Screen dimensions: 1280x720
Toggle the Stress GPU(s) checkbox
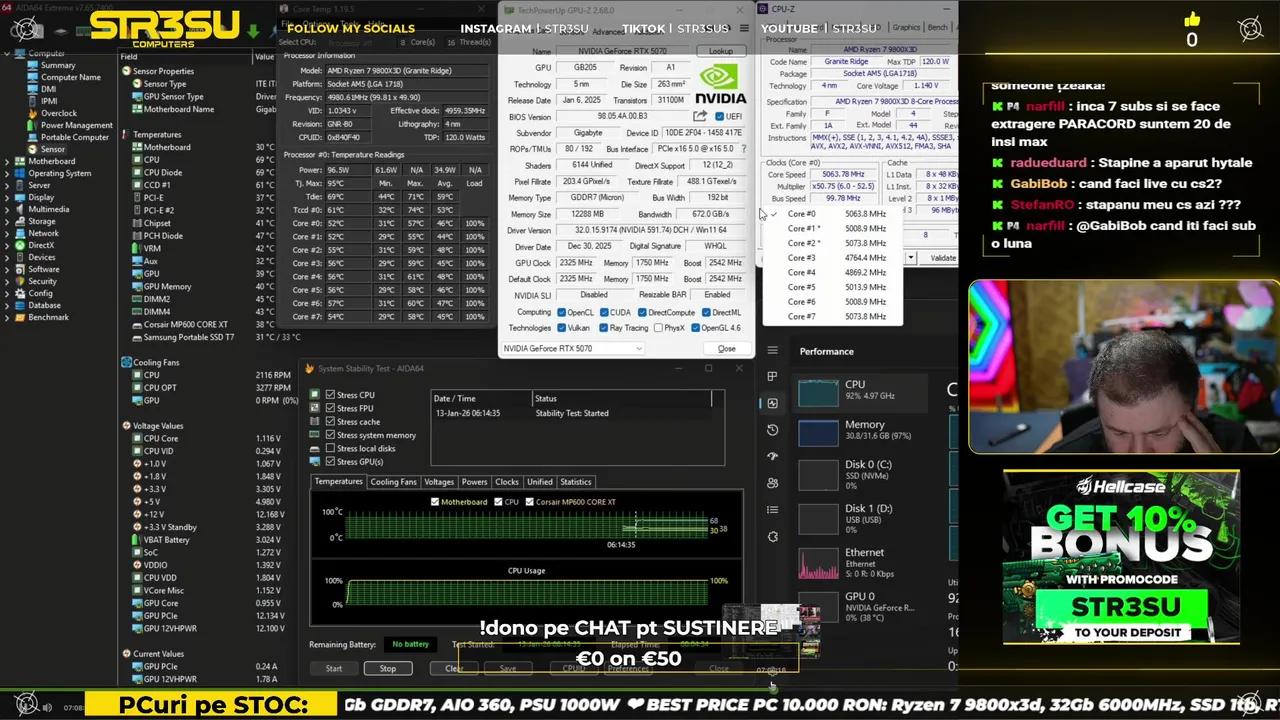[x=330, y=461]
